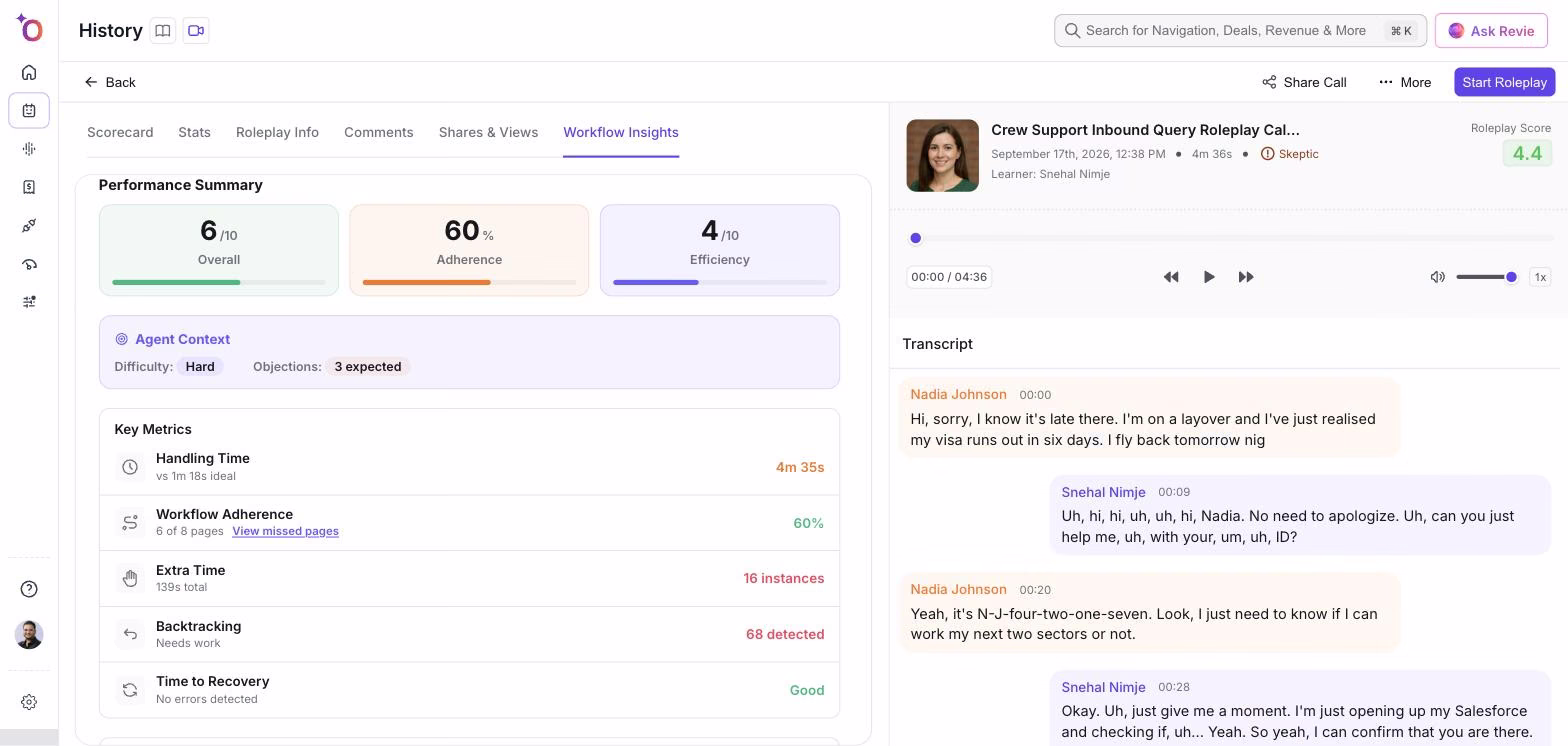Open the sliders configuration sidebar icon

(x=29, y=302)
